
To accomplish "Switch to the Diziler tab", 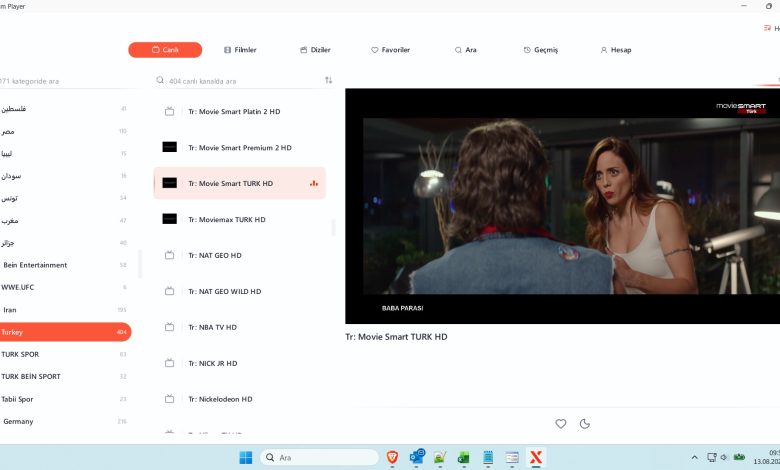I will point(315,50).
